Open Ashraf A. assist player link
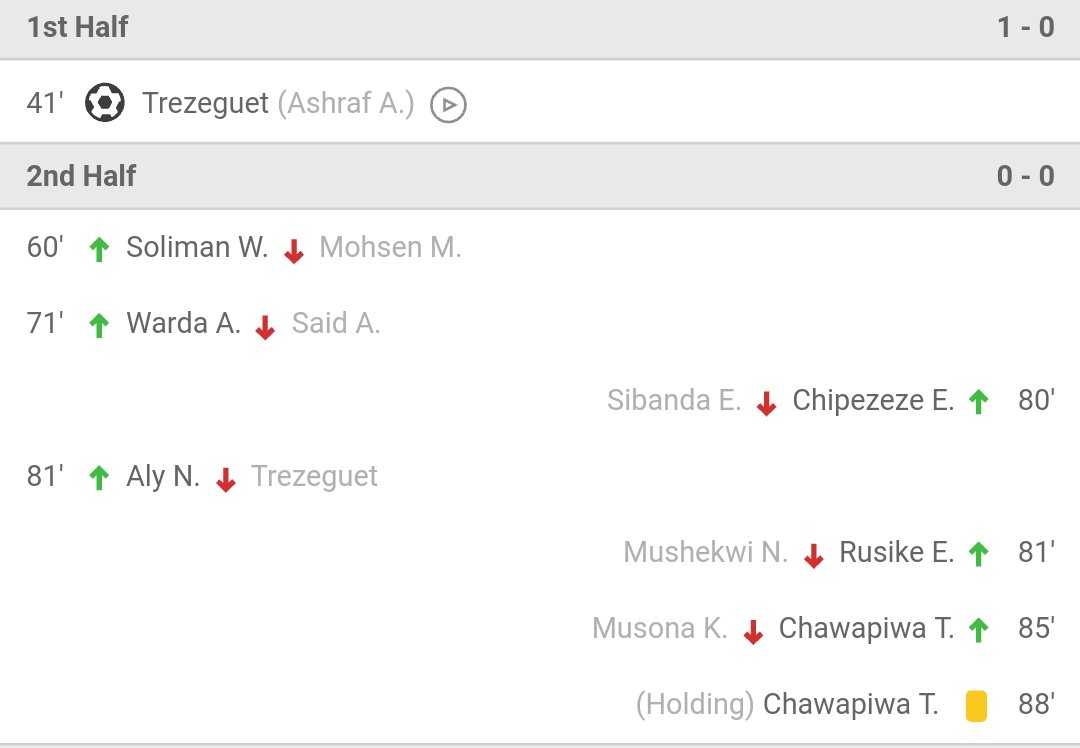This screenshot has height=748, width=1080. pyautogui.click(x=346, y=103)
